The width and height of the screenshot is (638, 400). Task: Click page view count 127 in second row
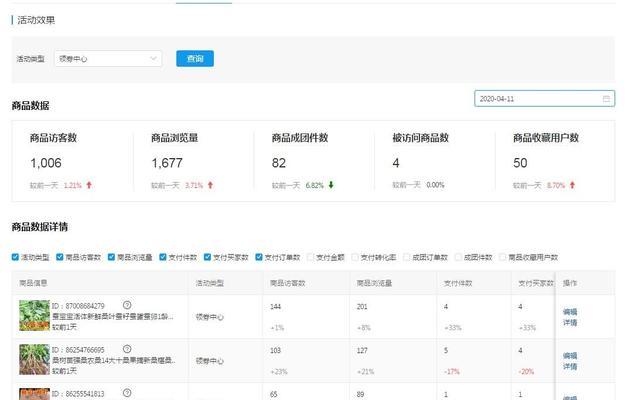pos(362,350)
